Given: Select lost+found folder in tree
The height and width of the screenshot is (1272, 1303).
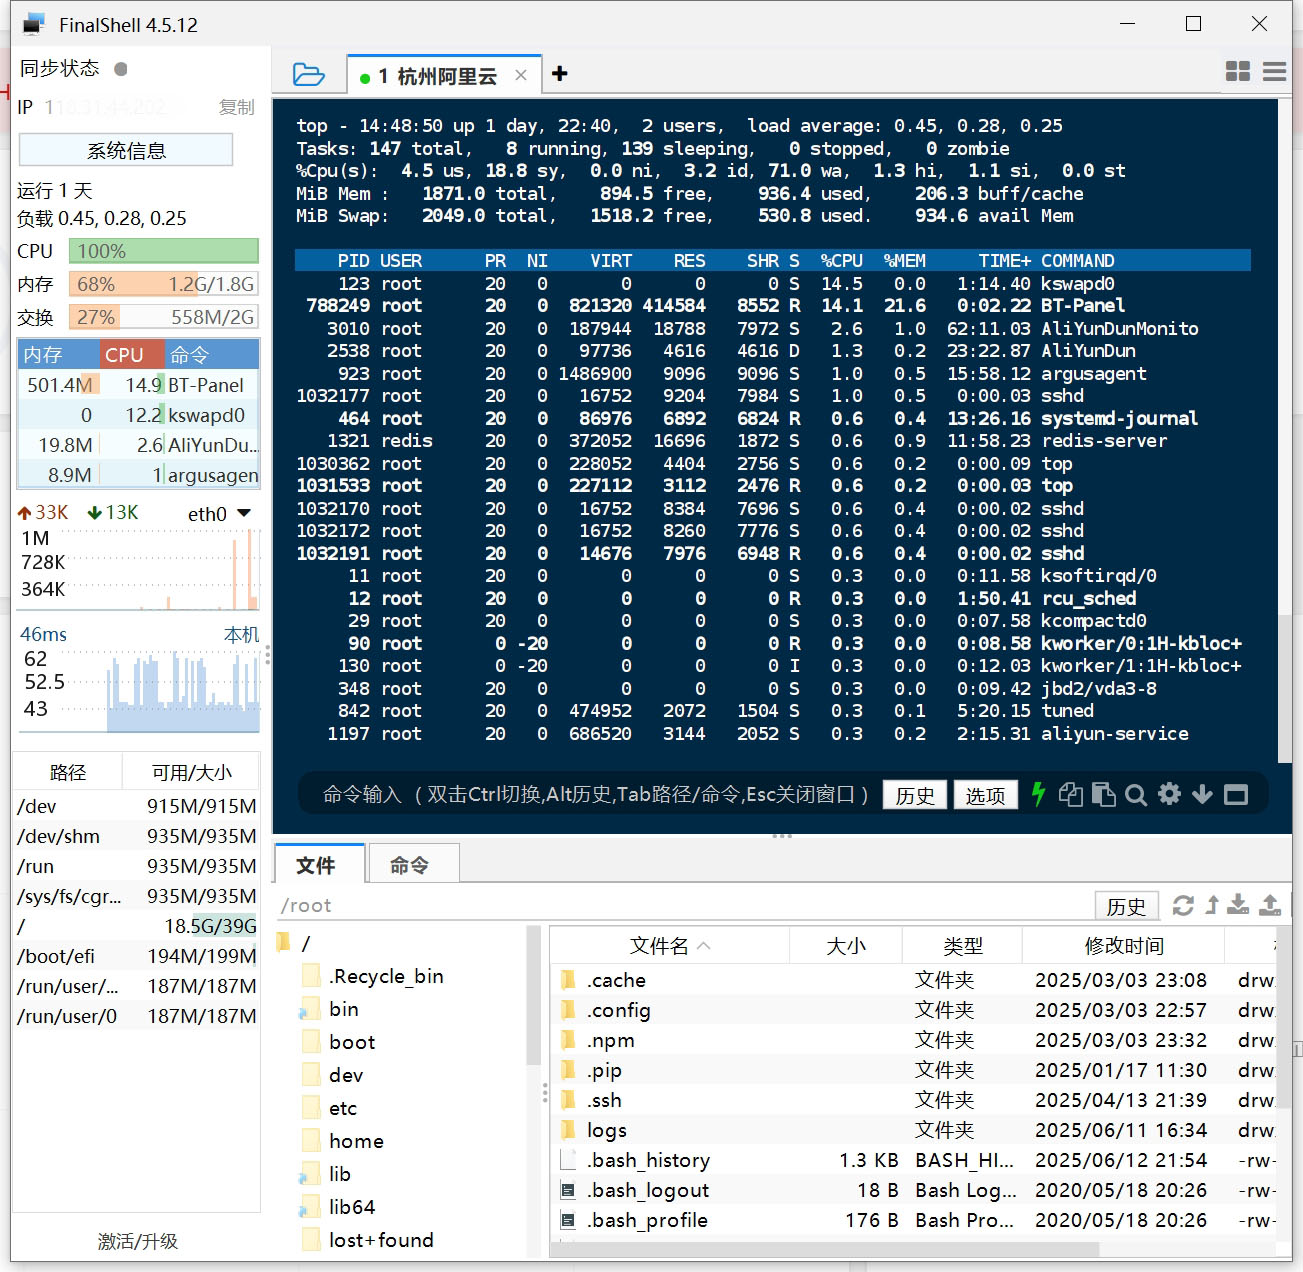Looking at the screenshot, I should click(x=381, y=1240).
